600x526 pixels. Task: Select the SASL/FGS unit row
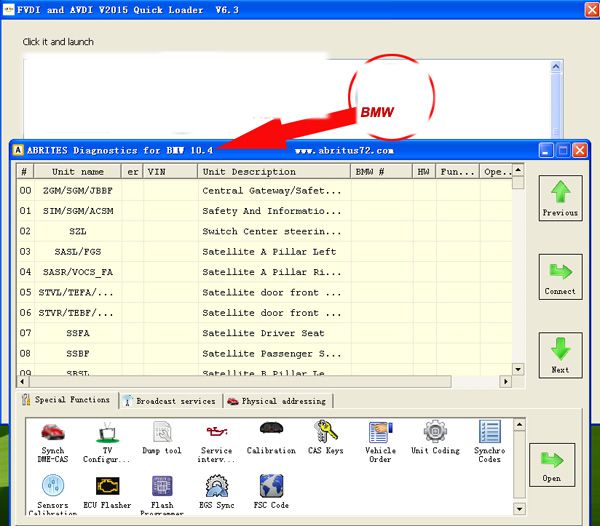pos(264,251)
